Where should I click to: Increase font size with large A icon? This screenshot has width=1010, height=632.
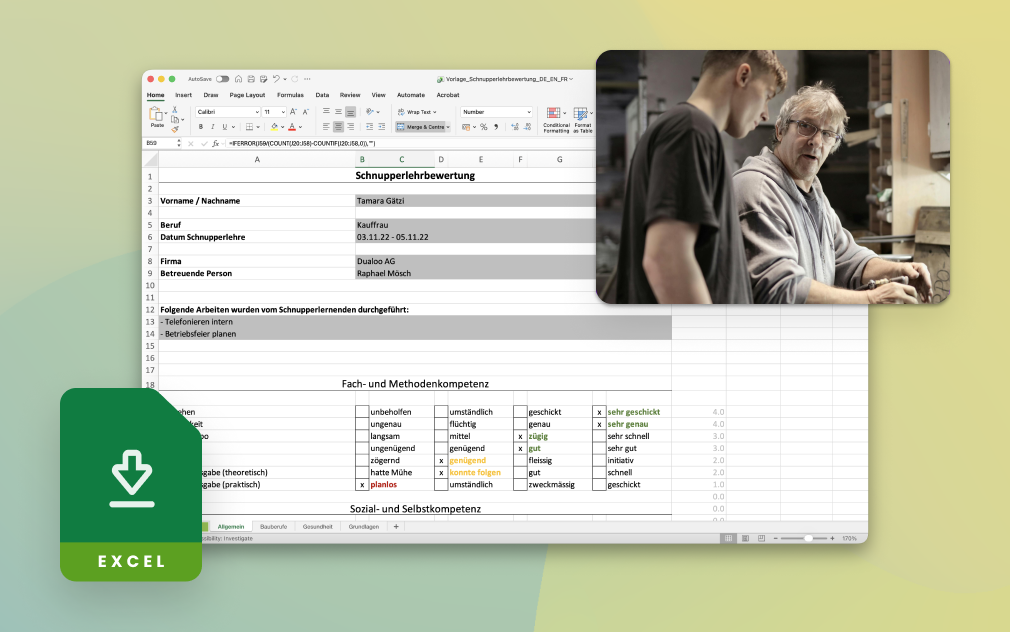tap(293, 111)
